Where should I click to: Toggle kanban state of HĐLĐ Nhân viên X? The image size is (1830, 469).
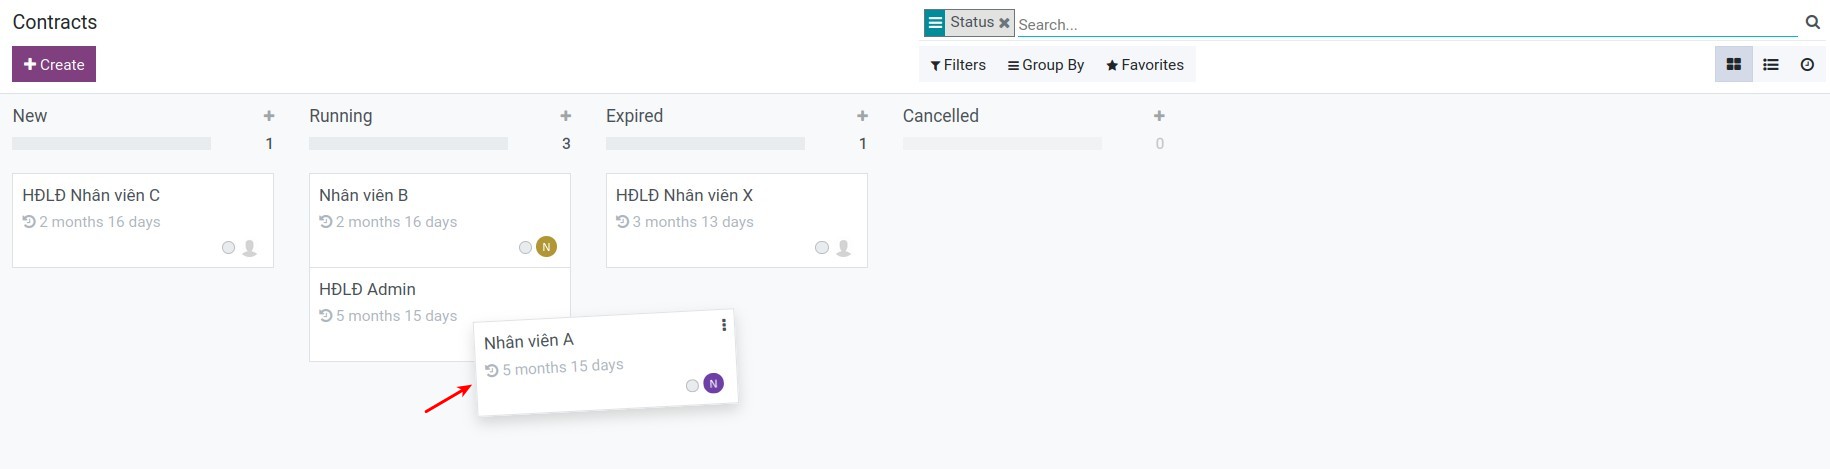pos(822,247)
